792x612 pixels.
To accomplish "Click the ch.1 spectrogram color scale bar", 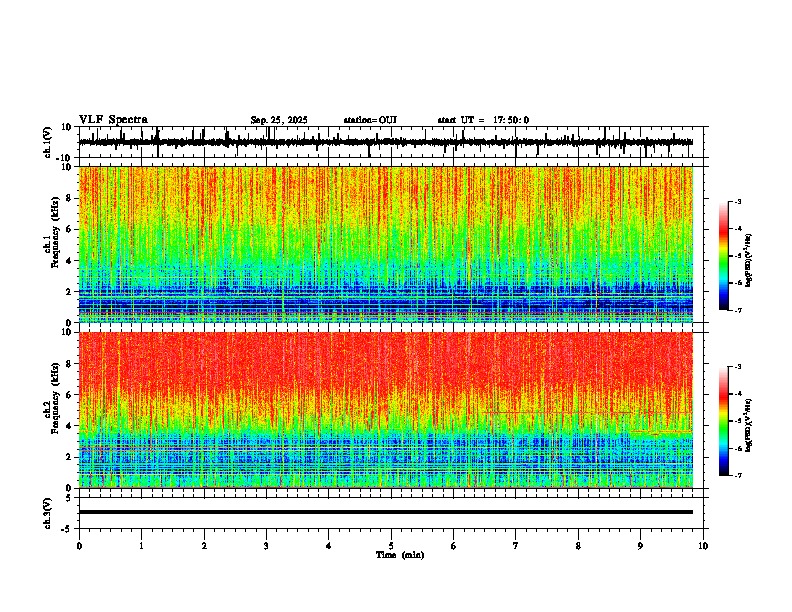I will [723, 256].
